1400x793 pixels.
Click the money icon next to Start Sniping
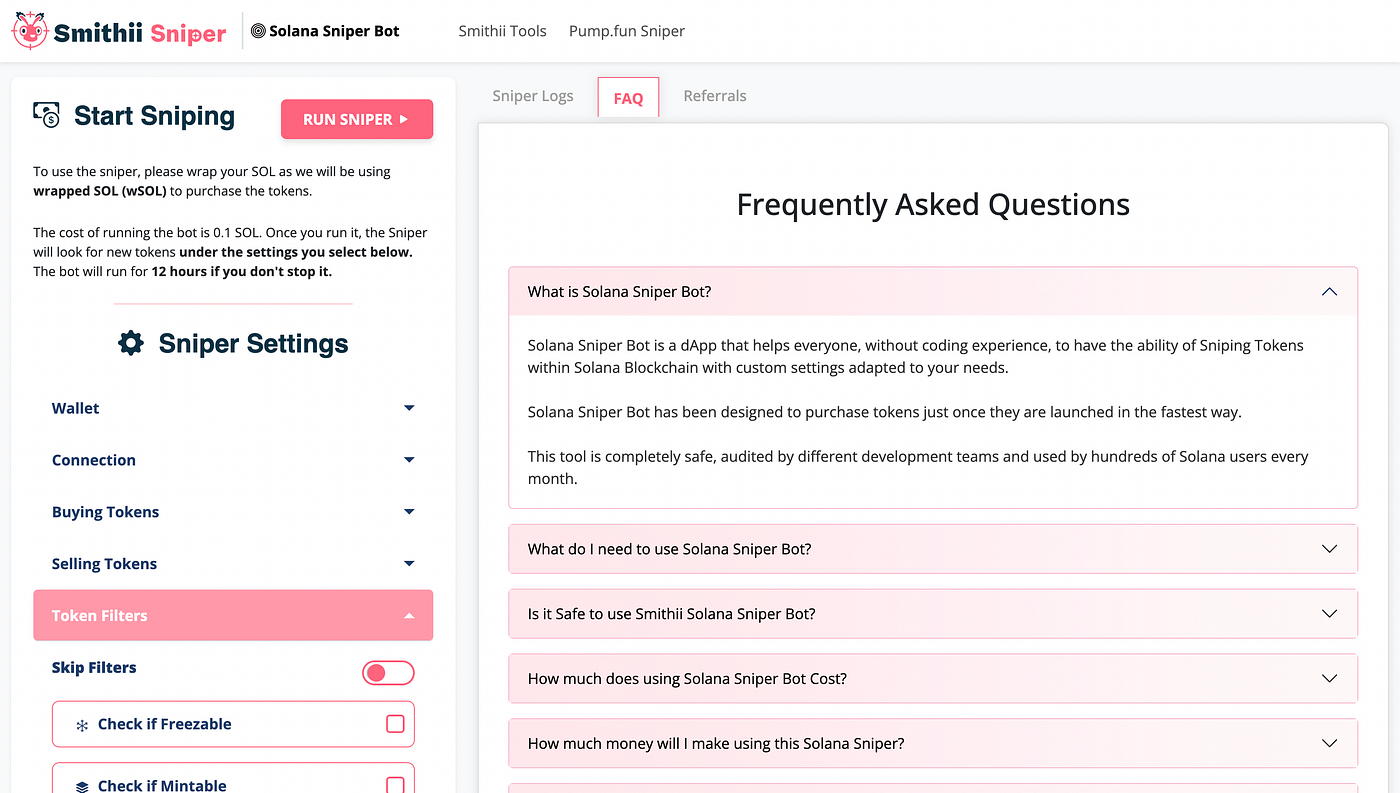pyautogui.click(x=46, y=115)
